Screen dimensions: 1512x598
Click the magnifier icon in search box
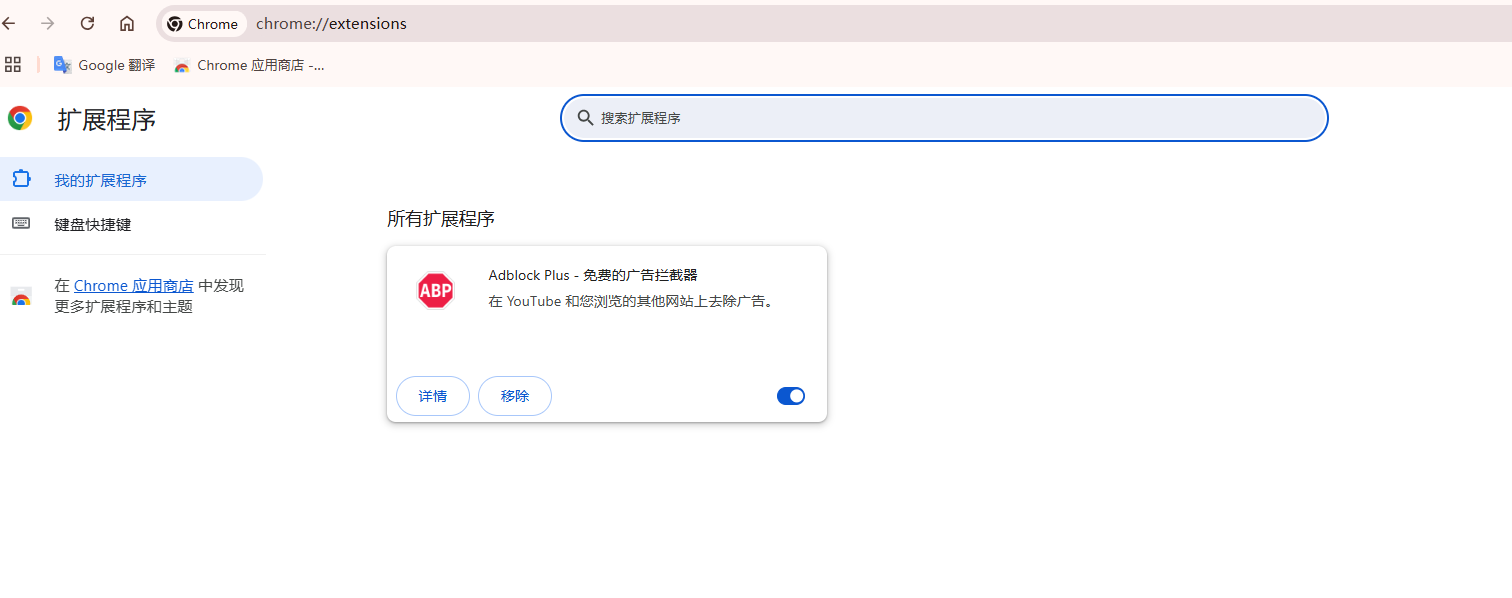[x=585, y=118]
